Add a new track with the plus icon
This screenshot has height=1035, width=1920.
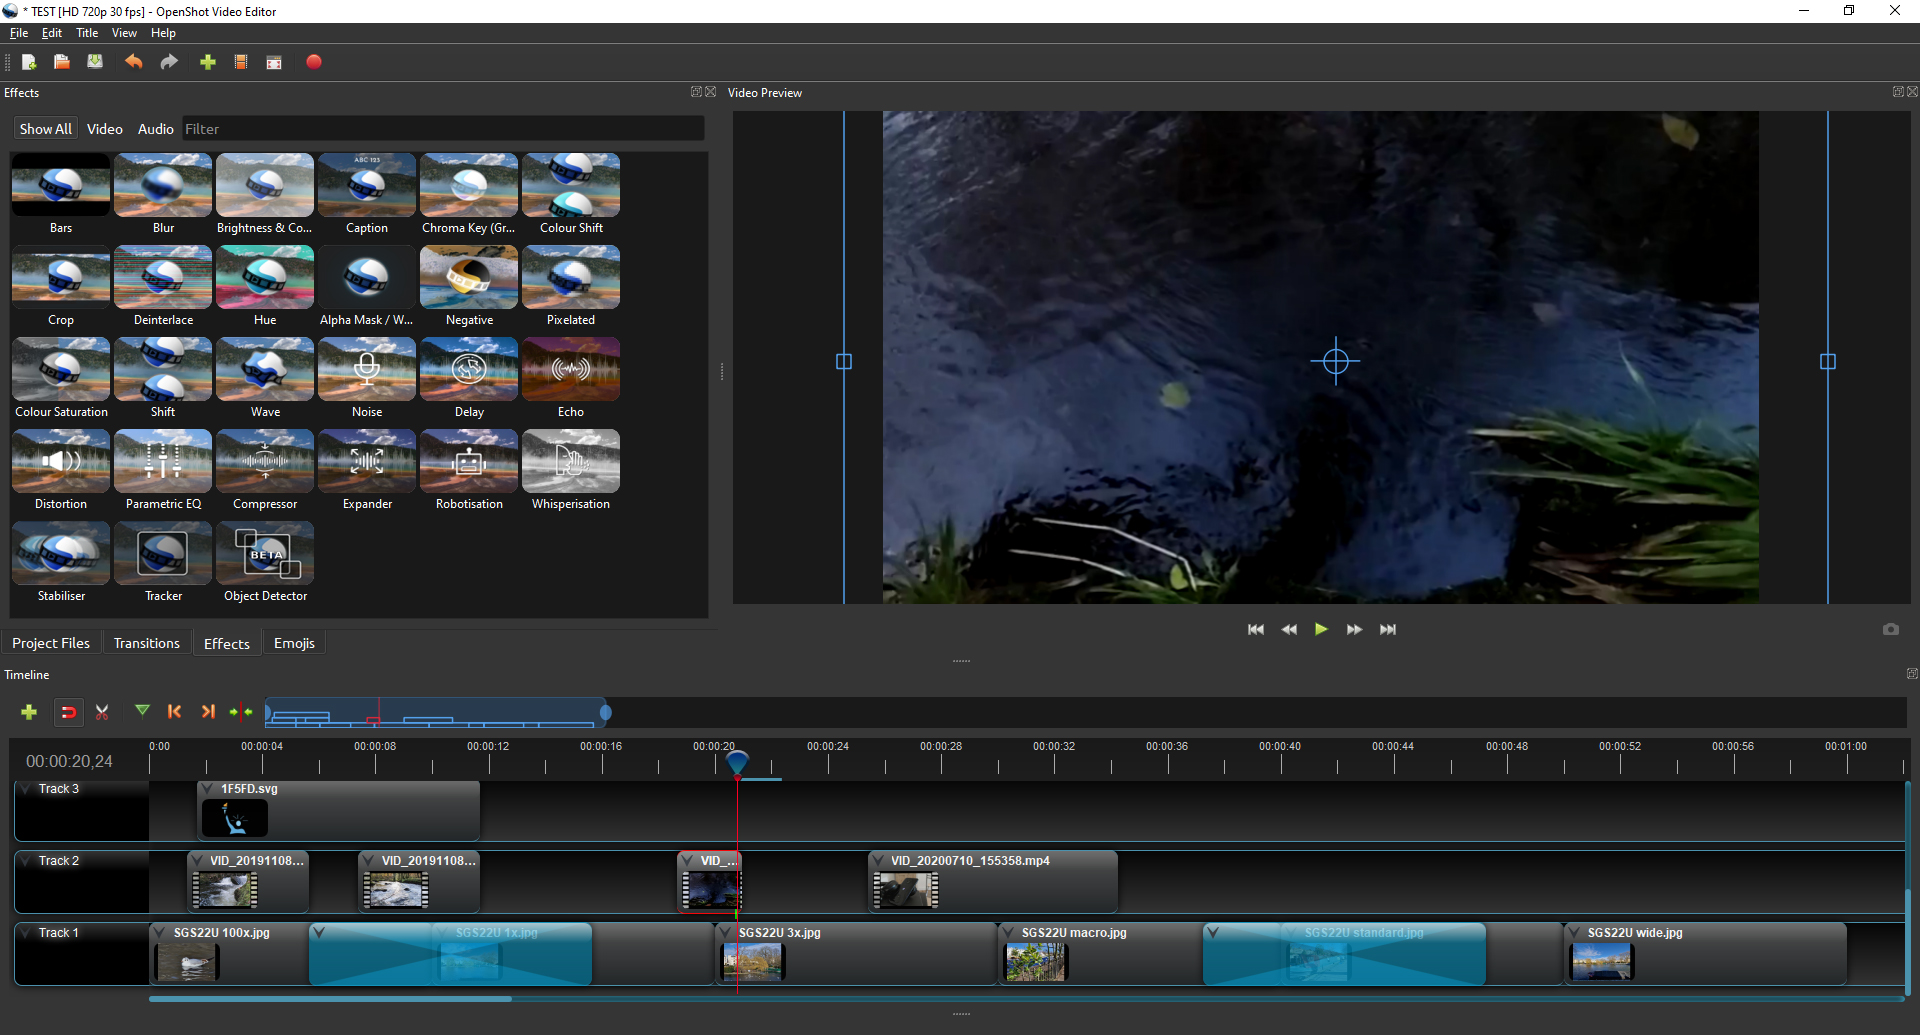[28, 712]
